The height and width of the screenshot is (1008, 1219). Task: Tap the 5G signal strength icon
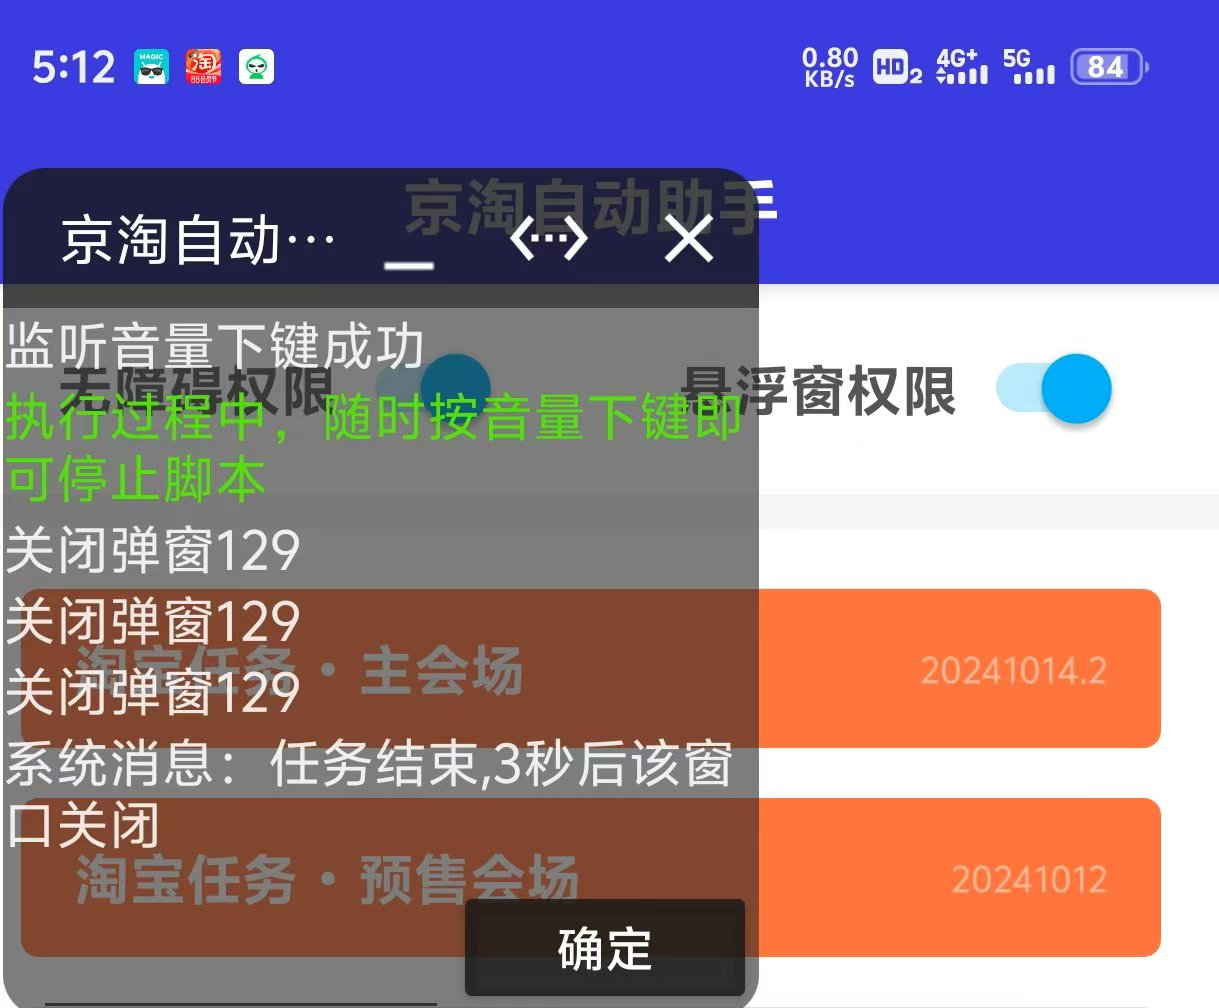point(1028,67)
